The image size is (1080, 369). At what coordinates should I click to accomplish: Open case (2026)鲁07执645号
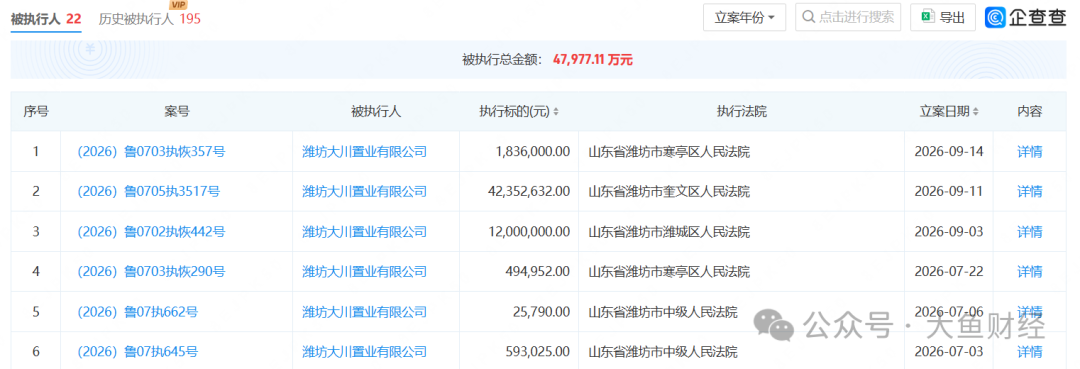[138, 352]
